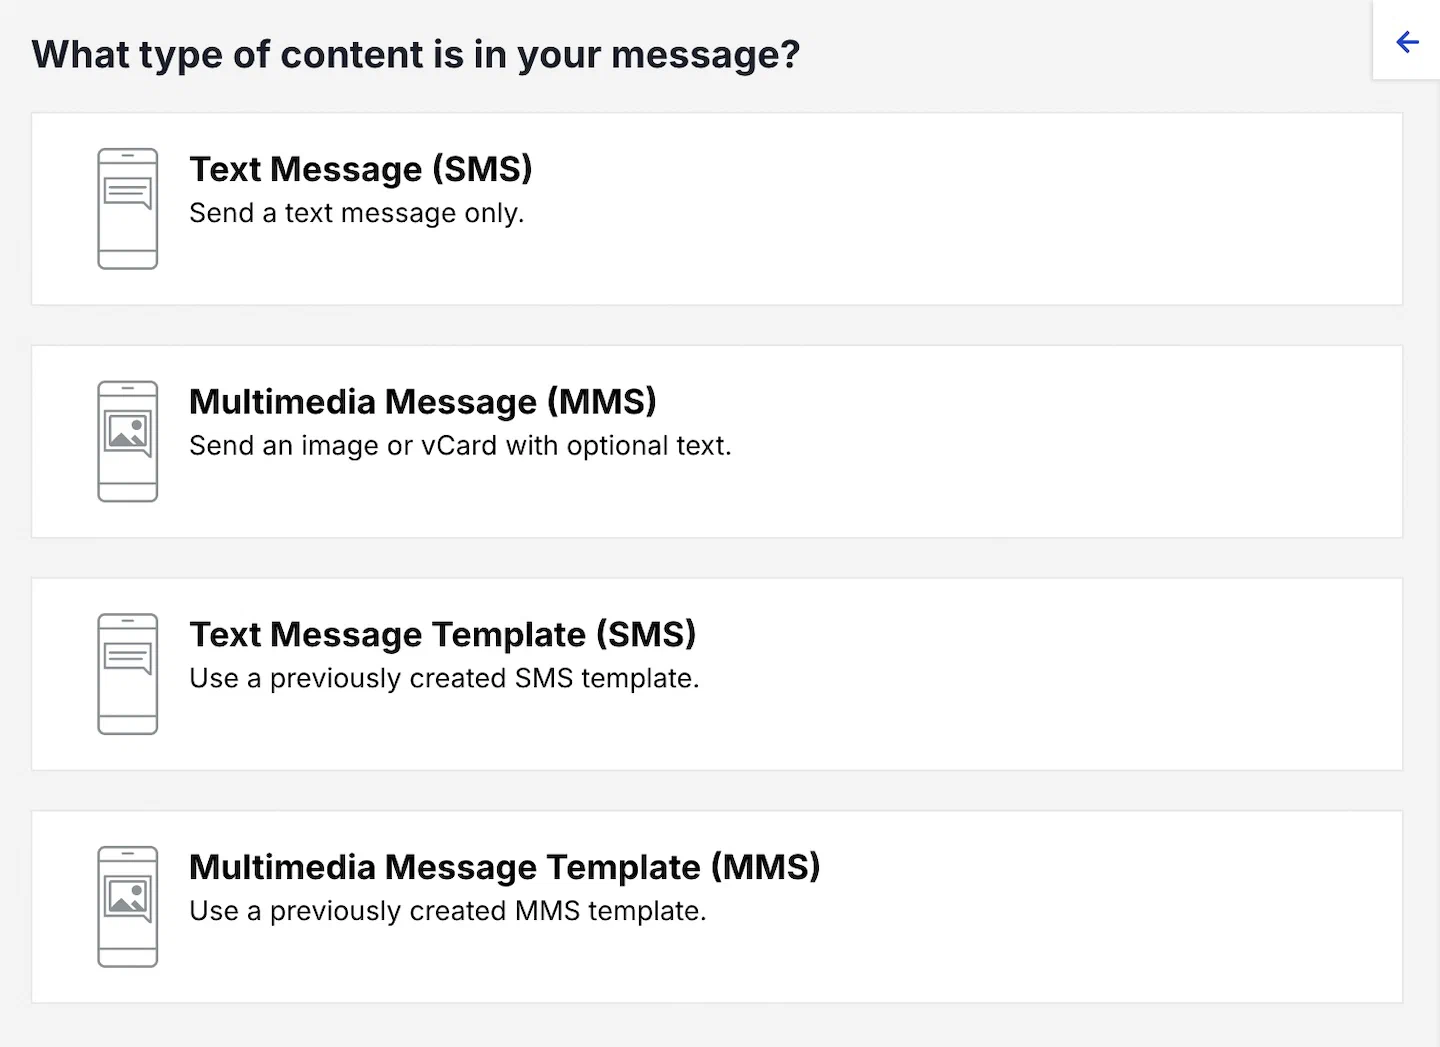The width and height of the screenshot is (1440, 1047).
Task: Click 'Use a previously created SMS template' text
Action: pos(444,678)
